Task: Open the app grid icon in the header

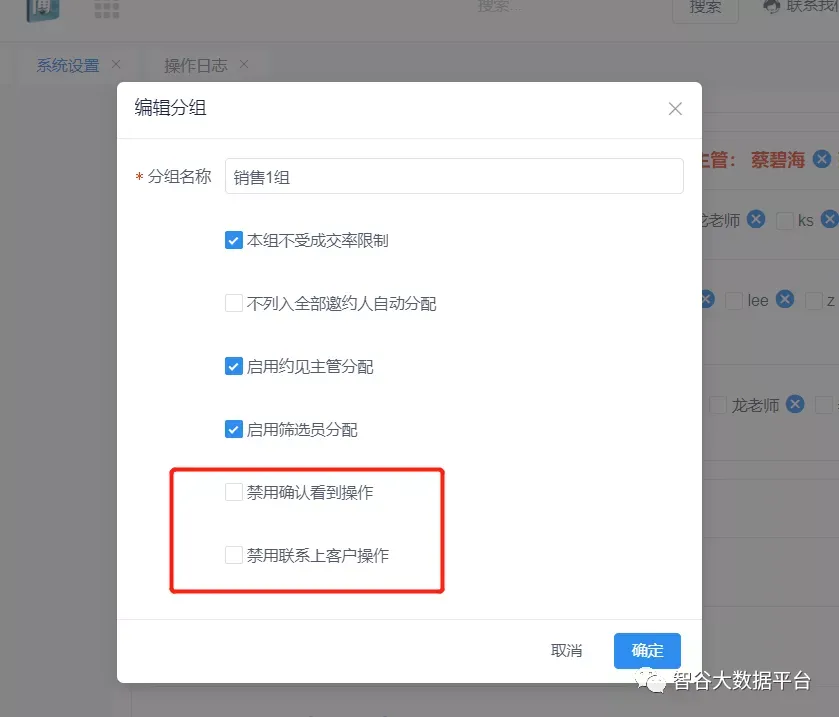Action: (x=106, y=8)
